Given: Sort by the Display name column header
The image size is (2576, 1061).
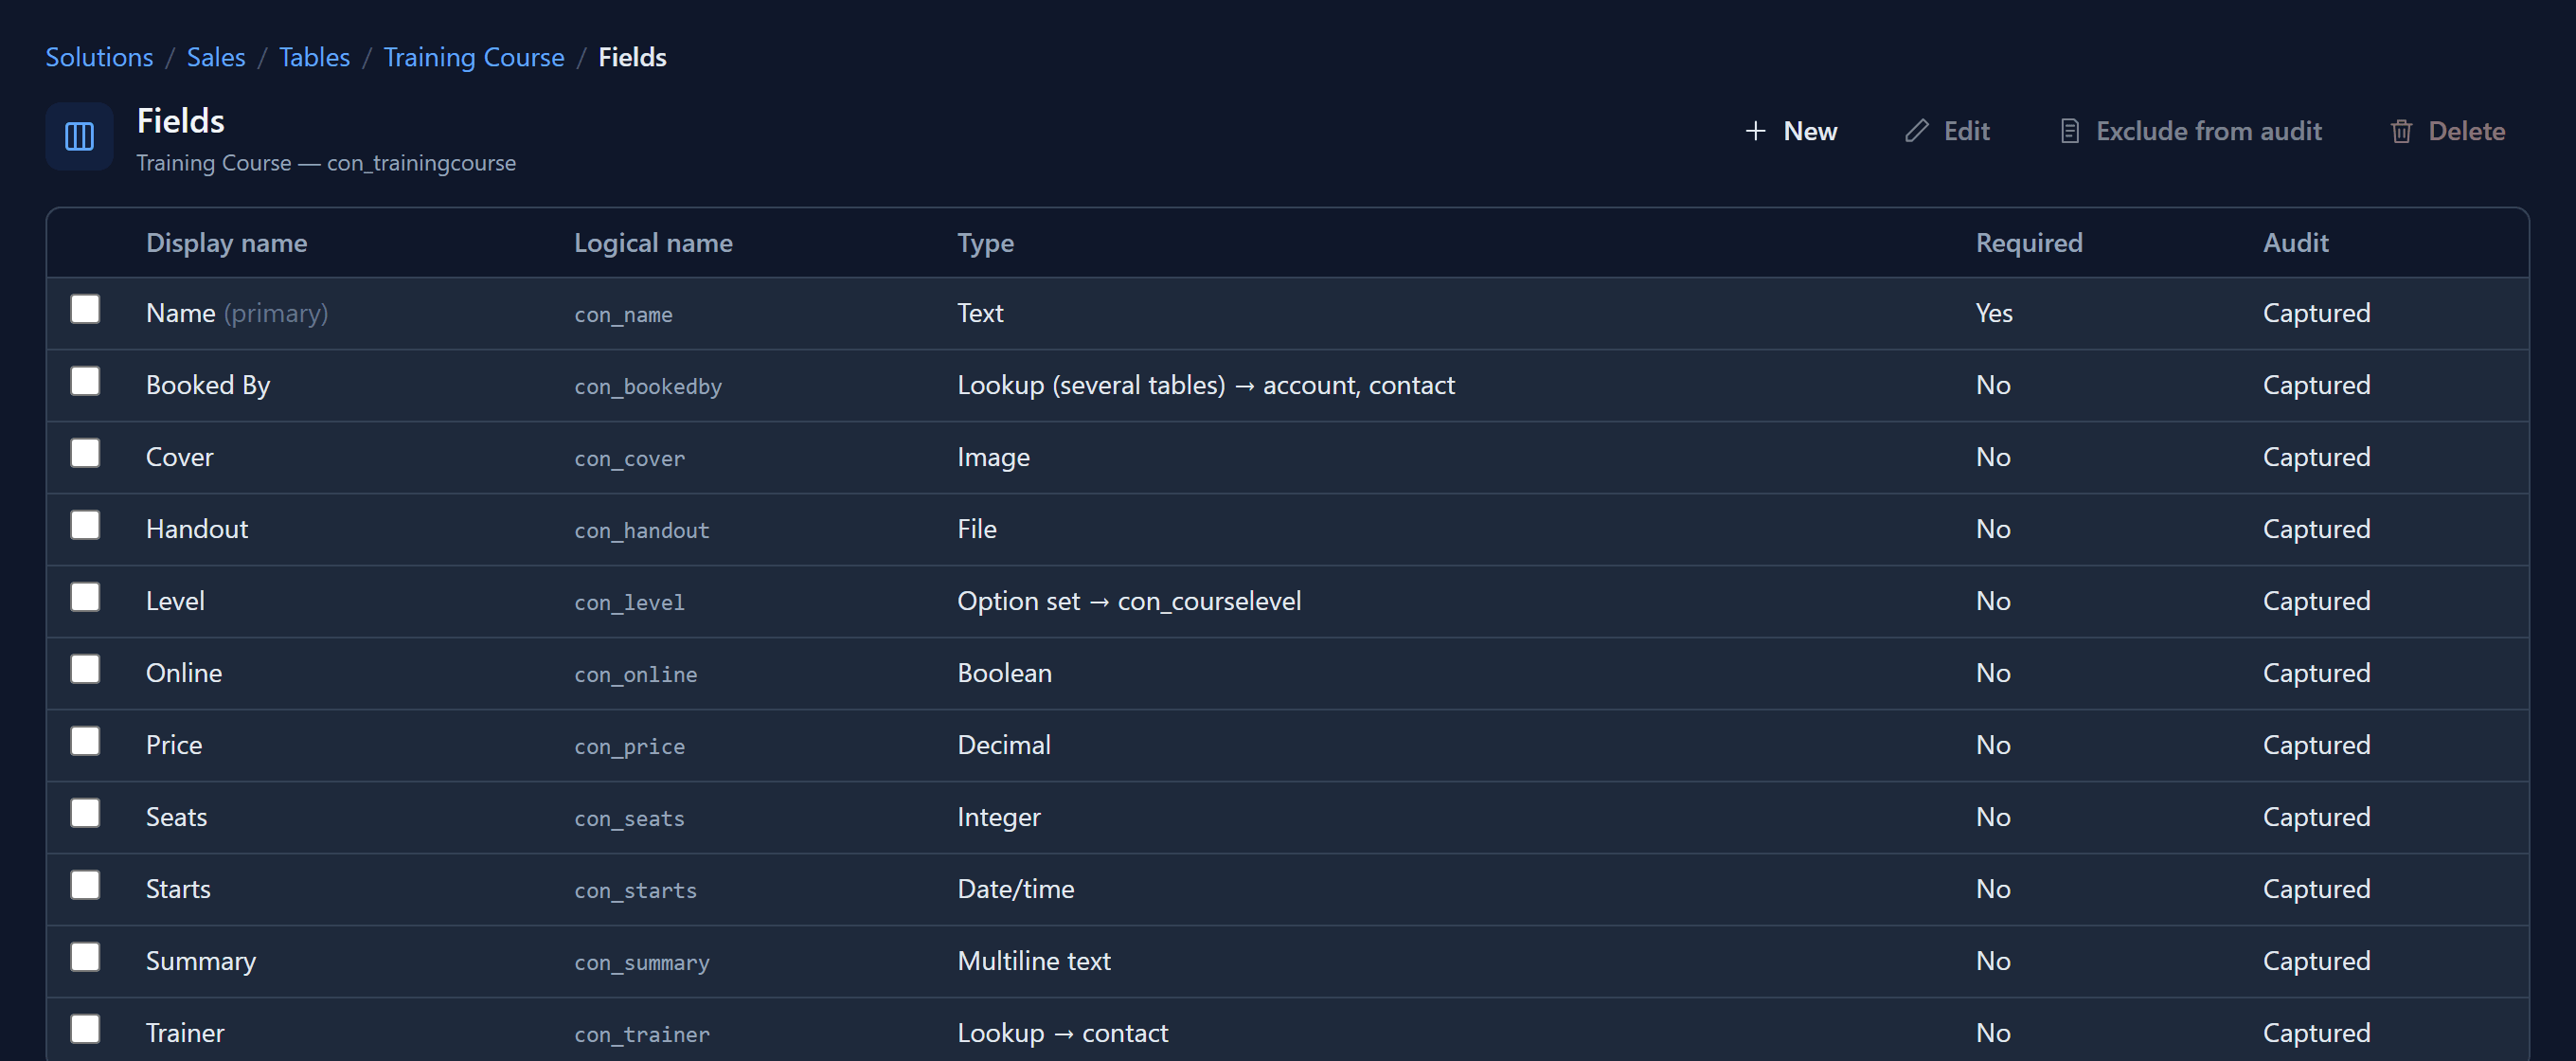Looking at the screenshot, I should 226,243.
